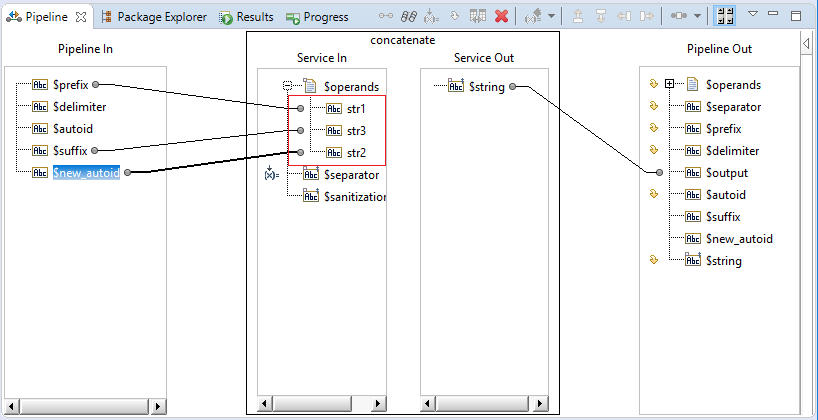
Task: Click the Move Up toolbar icon
Action: tap(578, 16)
